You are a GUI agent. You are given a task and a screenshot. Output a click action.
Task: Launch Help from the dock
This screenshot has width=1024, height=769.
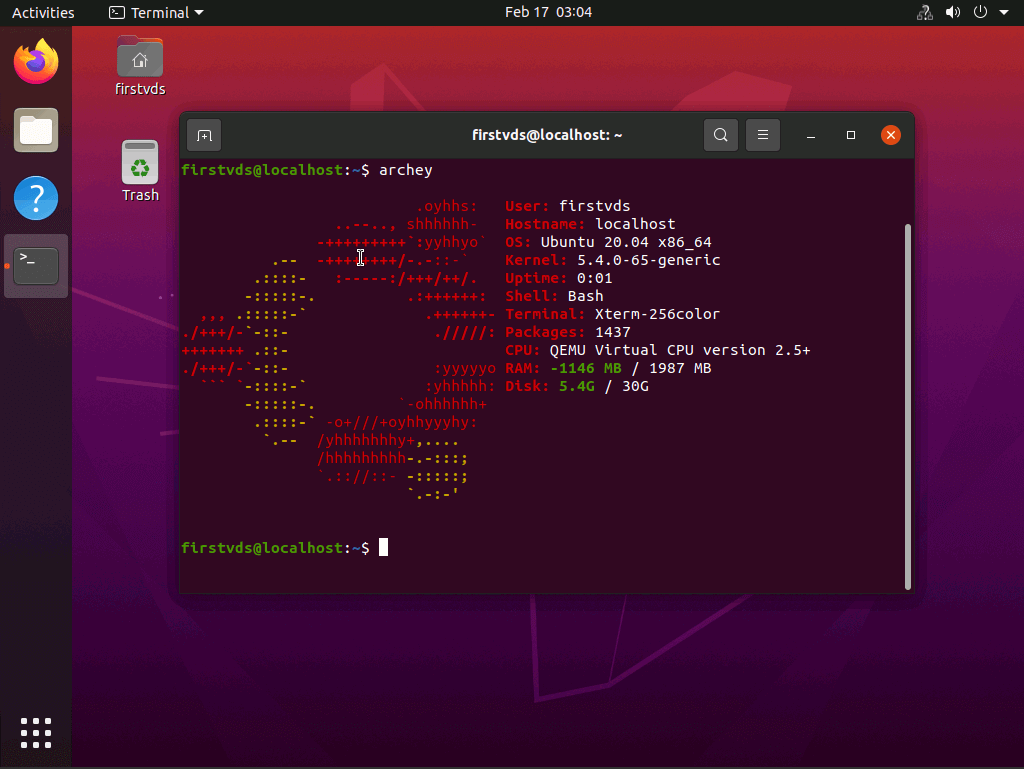(36, 198)
